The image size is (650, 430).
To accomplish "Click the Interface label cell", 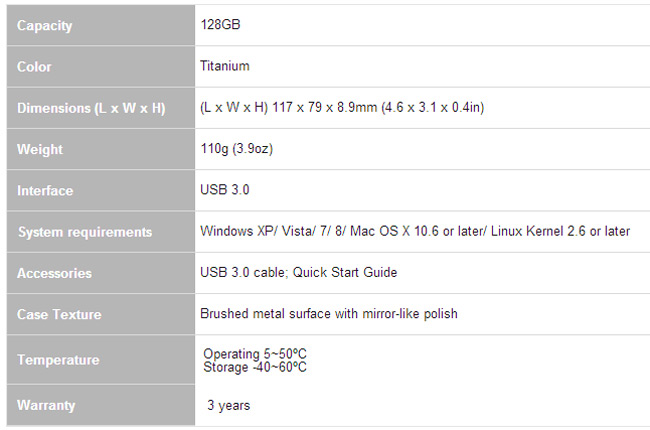I will pyautogui.click(x=45, y=190).
